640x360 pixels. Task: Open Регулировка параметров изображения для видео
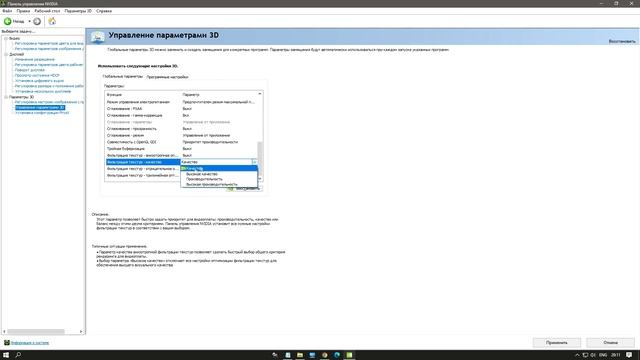pos(49,49)
